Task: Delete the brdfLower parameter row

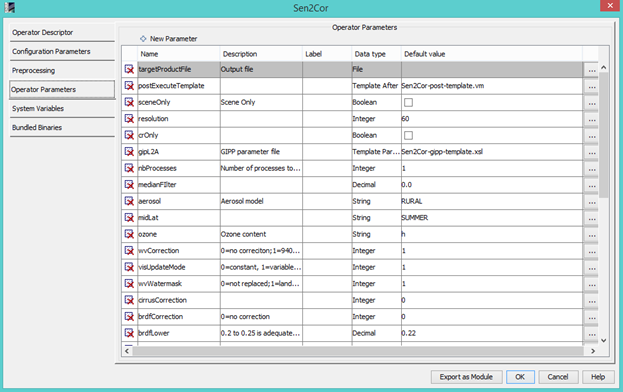Action: pyautogui.click(x=129, y=333)
